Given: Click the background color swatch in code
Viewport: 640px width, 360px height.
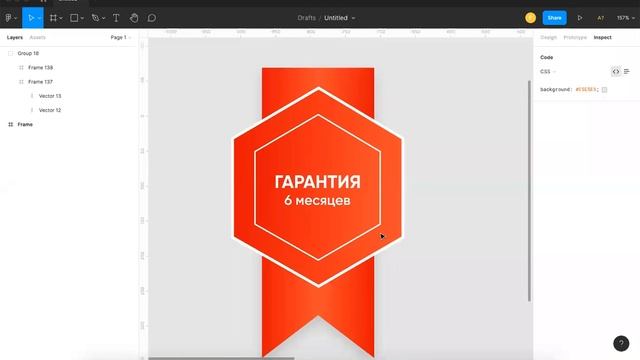Looking at the screenshot, I should [x=604, y=90].
